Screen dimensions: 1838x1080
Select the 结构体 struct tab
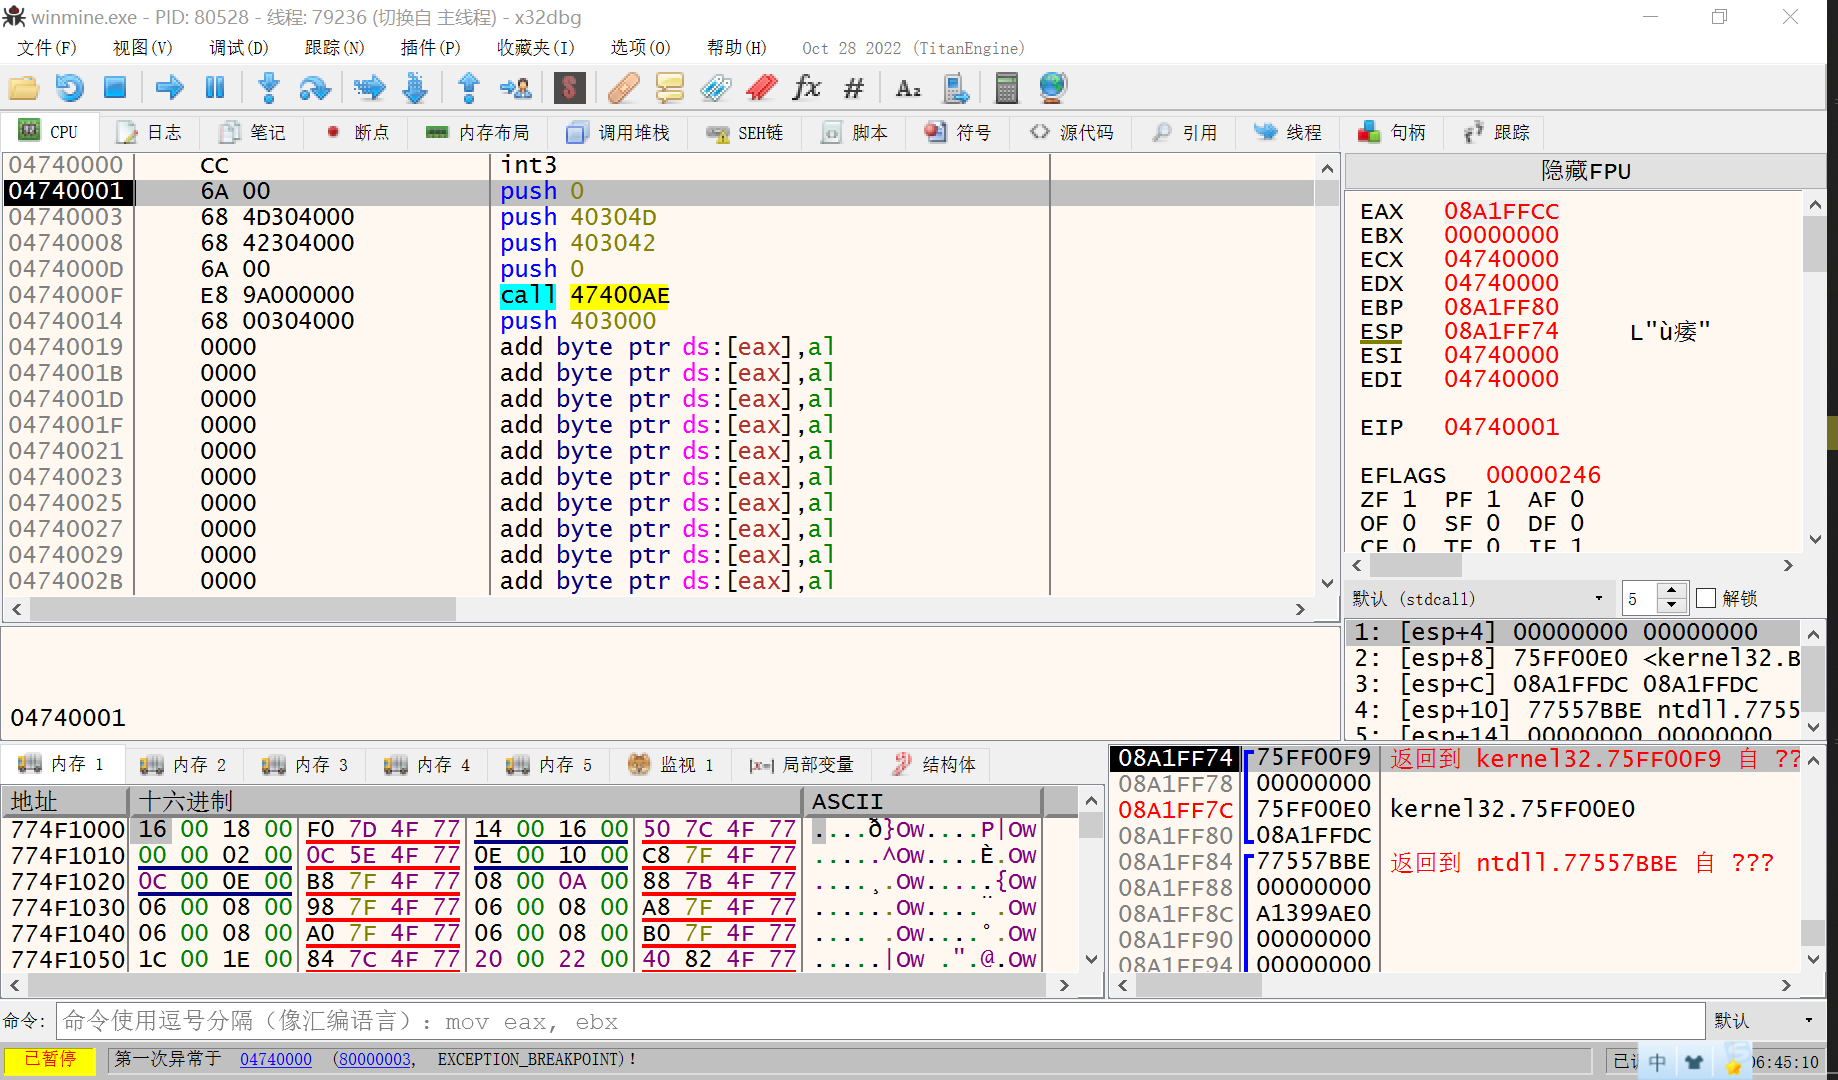click(x=934, y=765)
